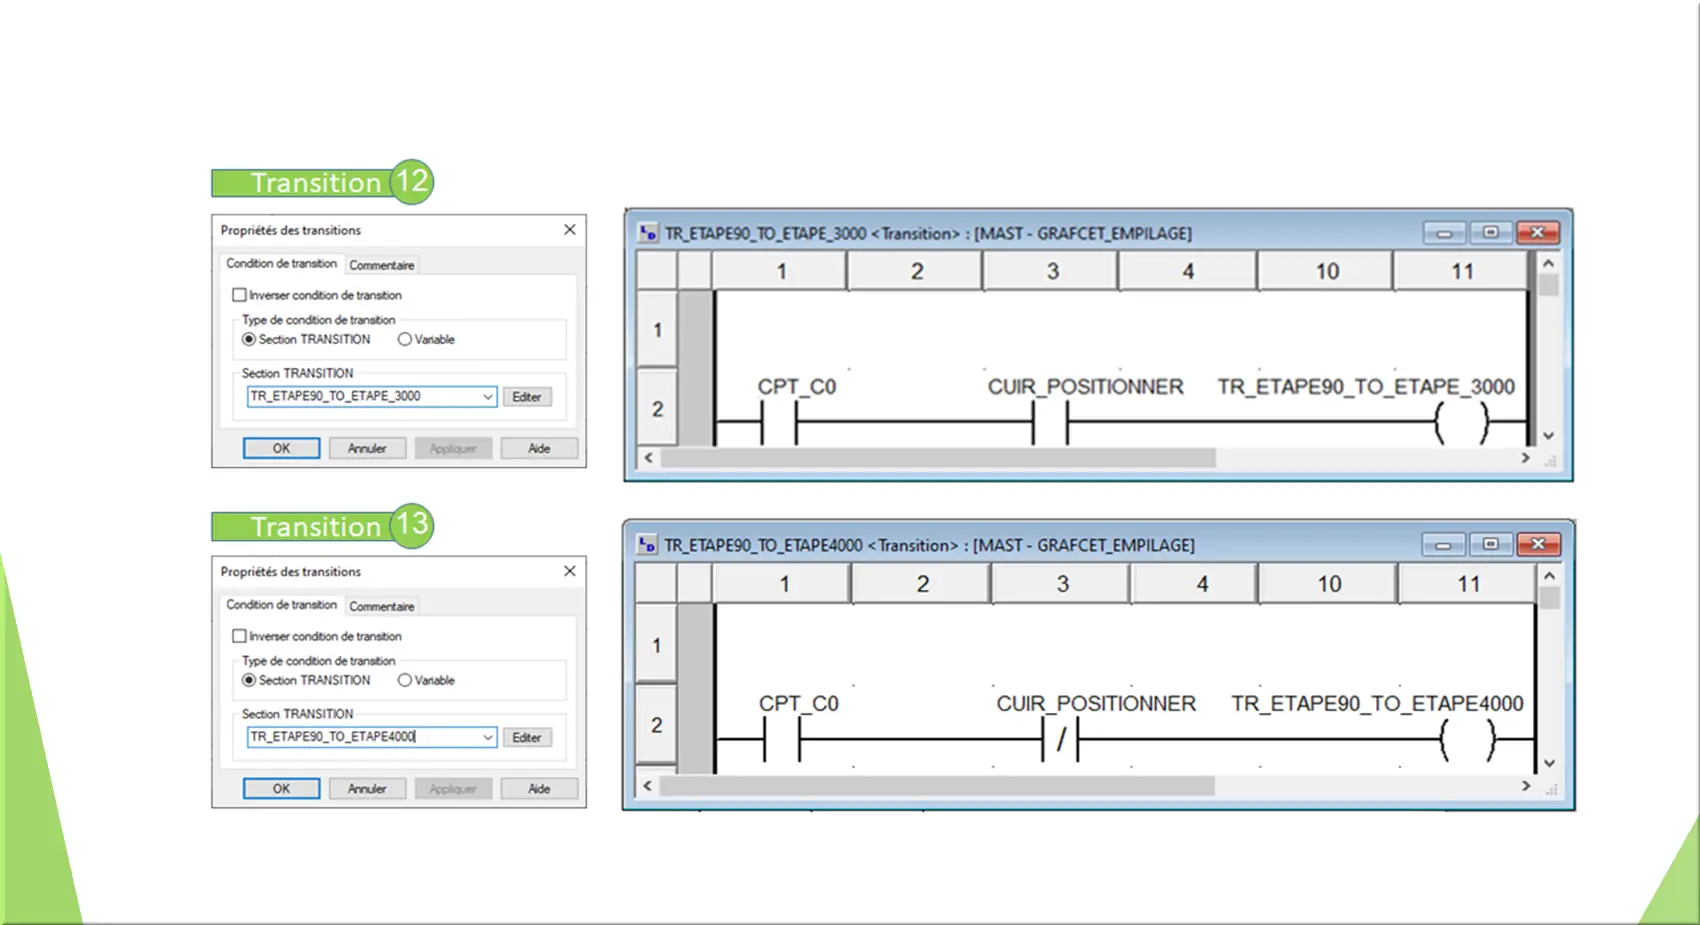Viewport: 1700px width, 925px height.
Task: Click window icon of TR_ETAPE90_TO_ETAPE_3000 editor
Action: point(648,233)
